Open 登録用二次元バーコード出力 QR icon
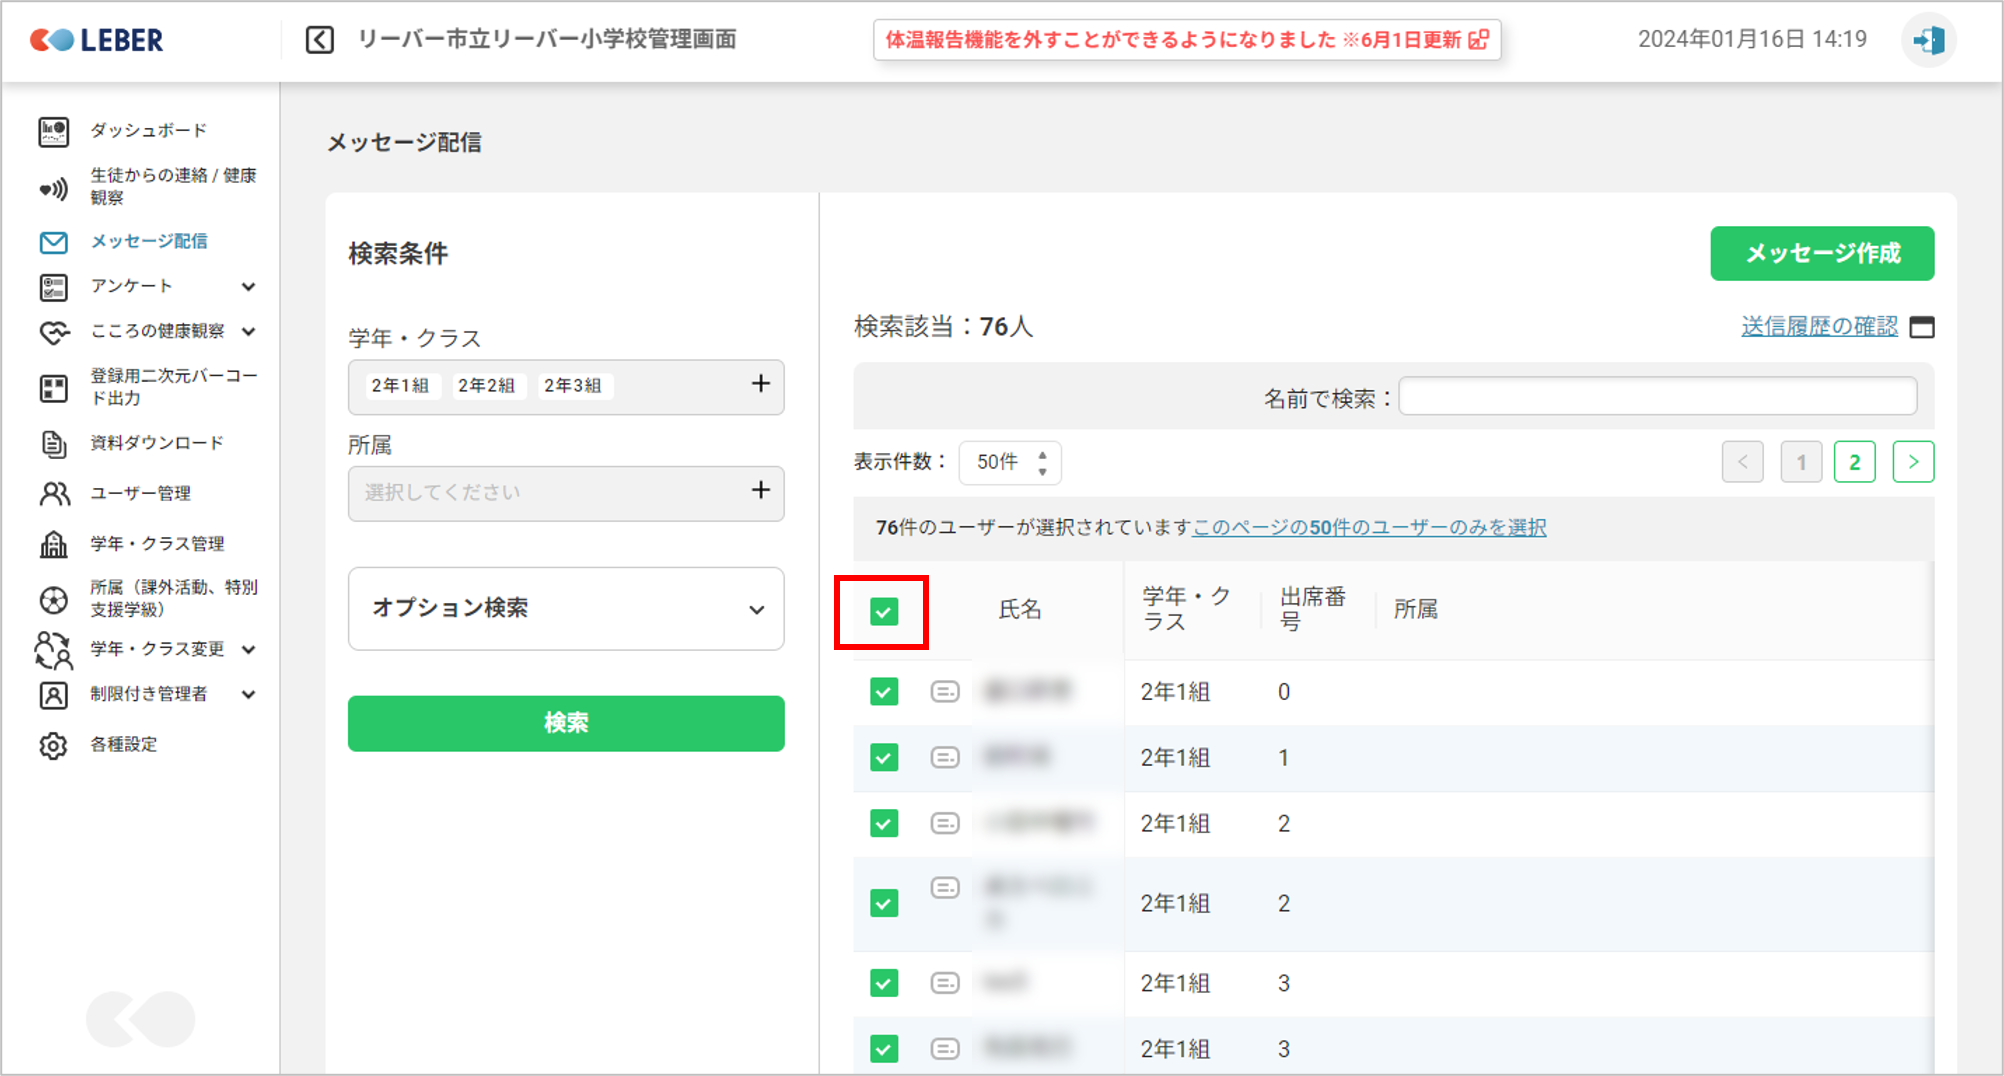The width and height of the screenshot is (2004, 1076). click(54, 388)
